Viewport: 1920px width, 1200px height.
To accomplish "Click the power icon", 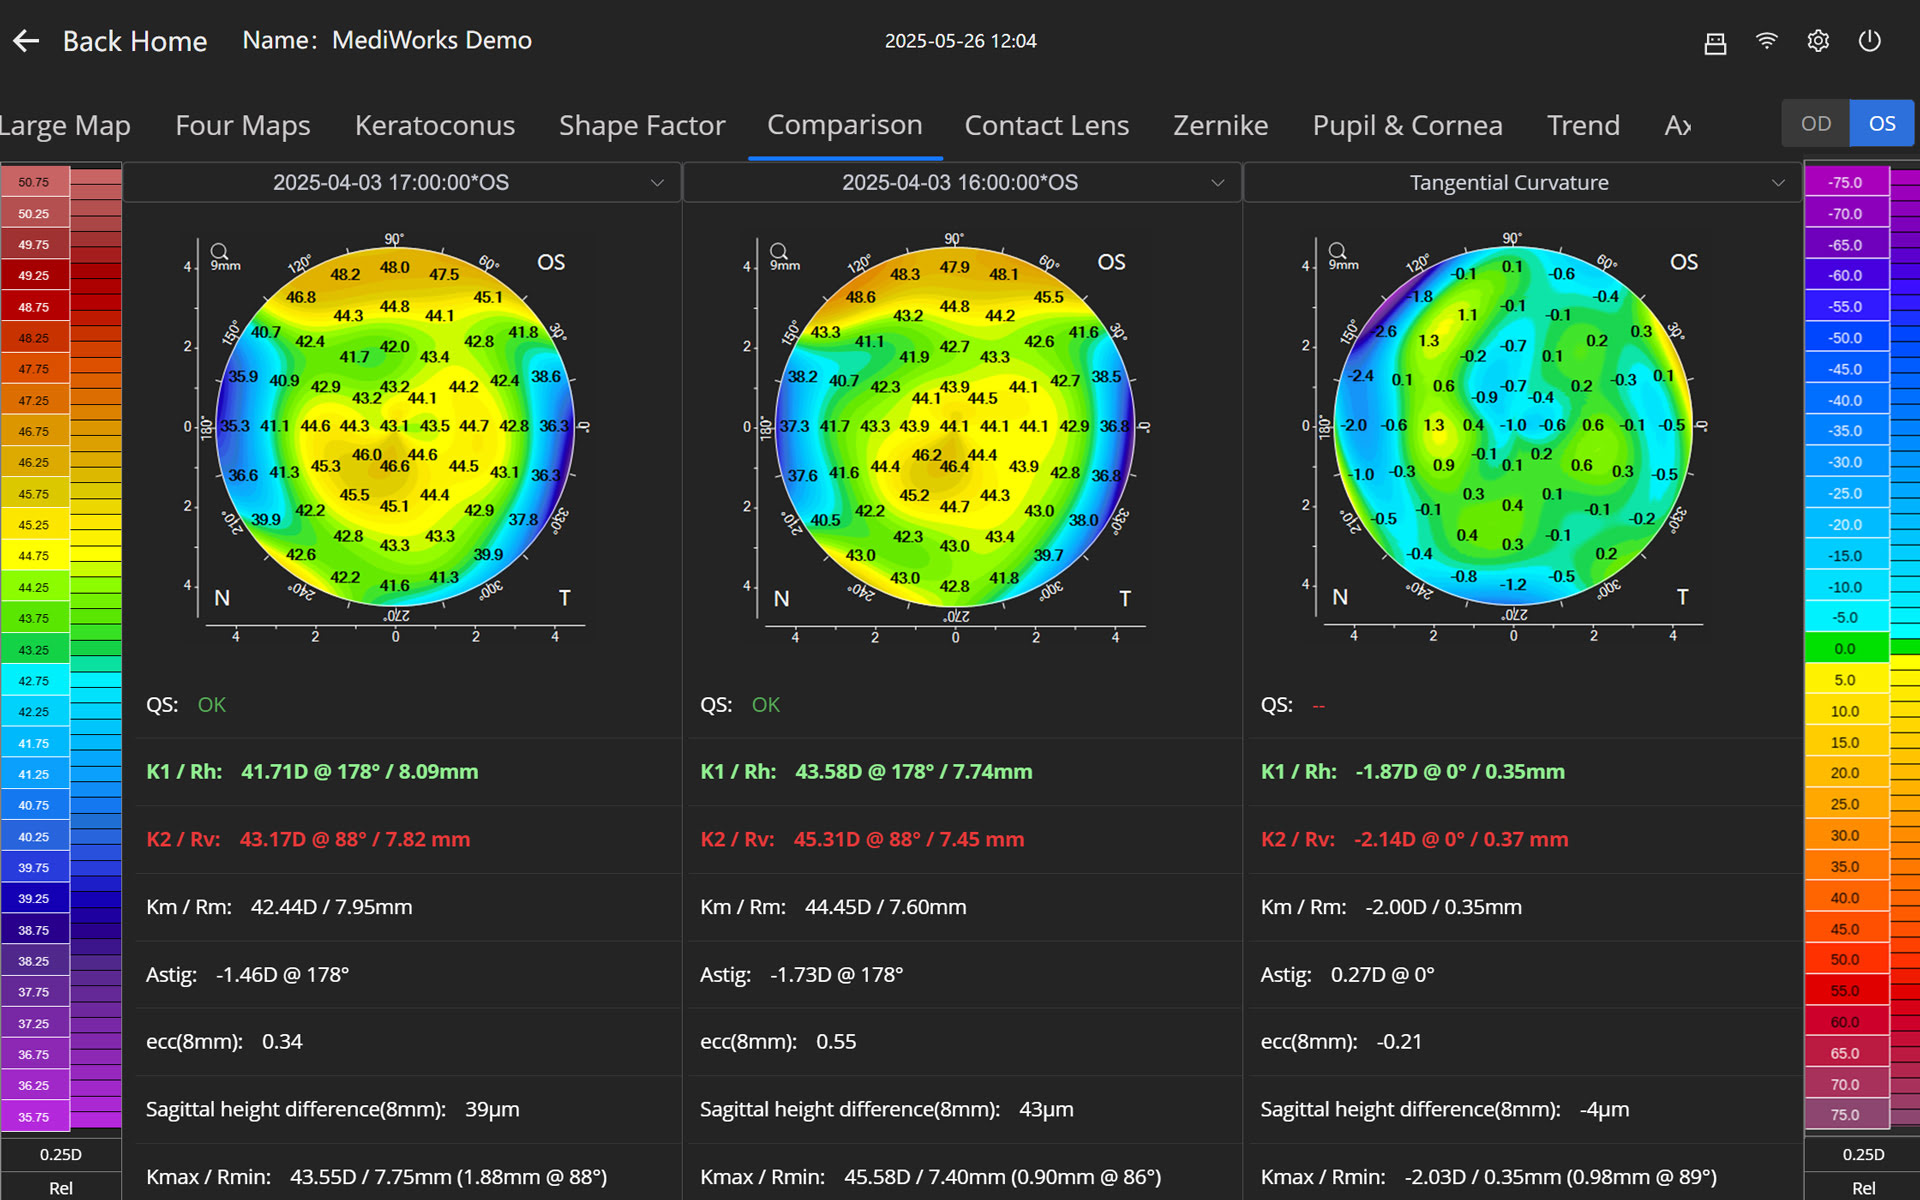I will [x=1869, y=41].
